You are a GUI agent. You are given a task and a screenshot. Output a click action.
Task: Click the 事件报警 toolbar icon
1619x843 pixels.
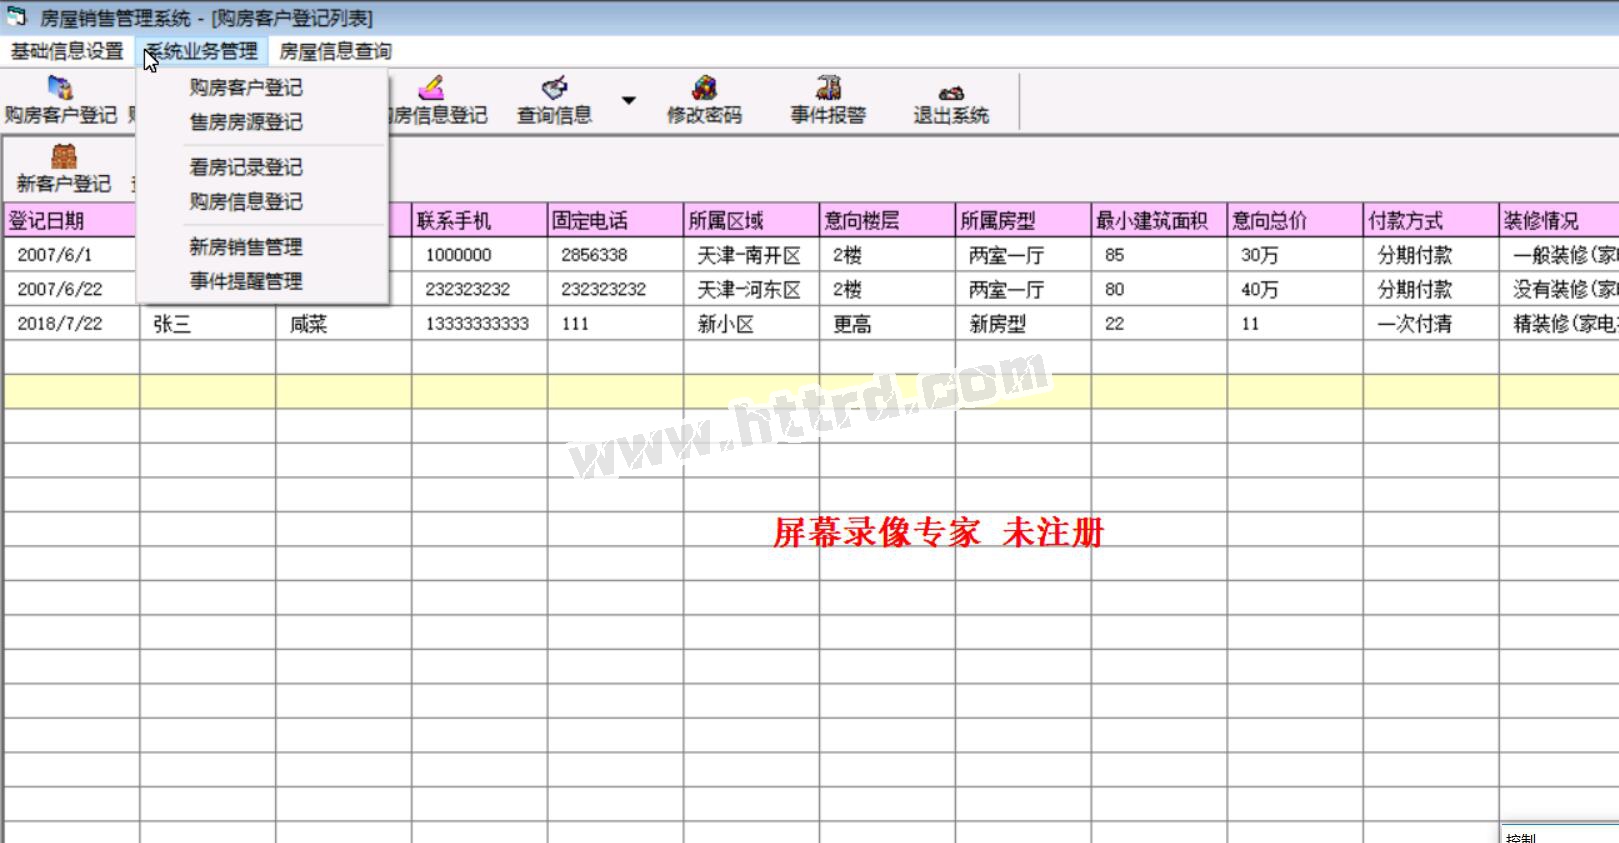pos(828,88)
